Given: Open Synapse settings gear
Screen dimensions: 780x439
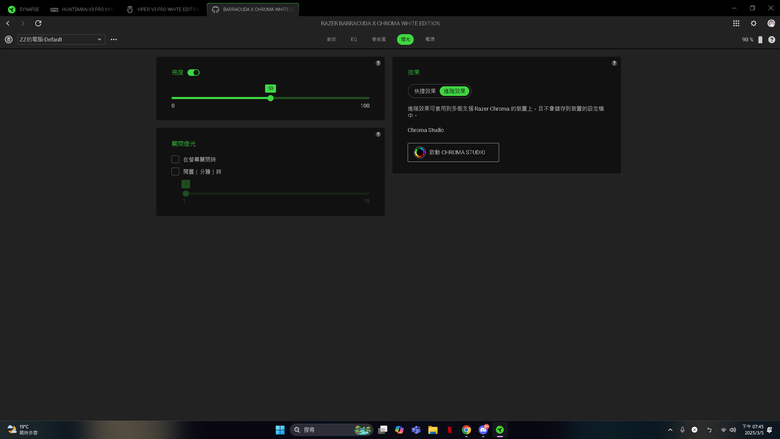Looking at the screenshot, I should pyautogui.click(x=754, y=23).
